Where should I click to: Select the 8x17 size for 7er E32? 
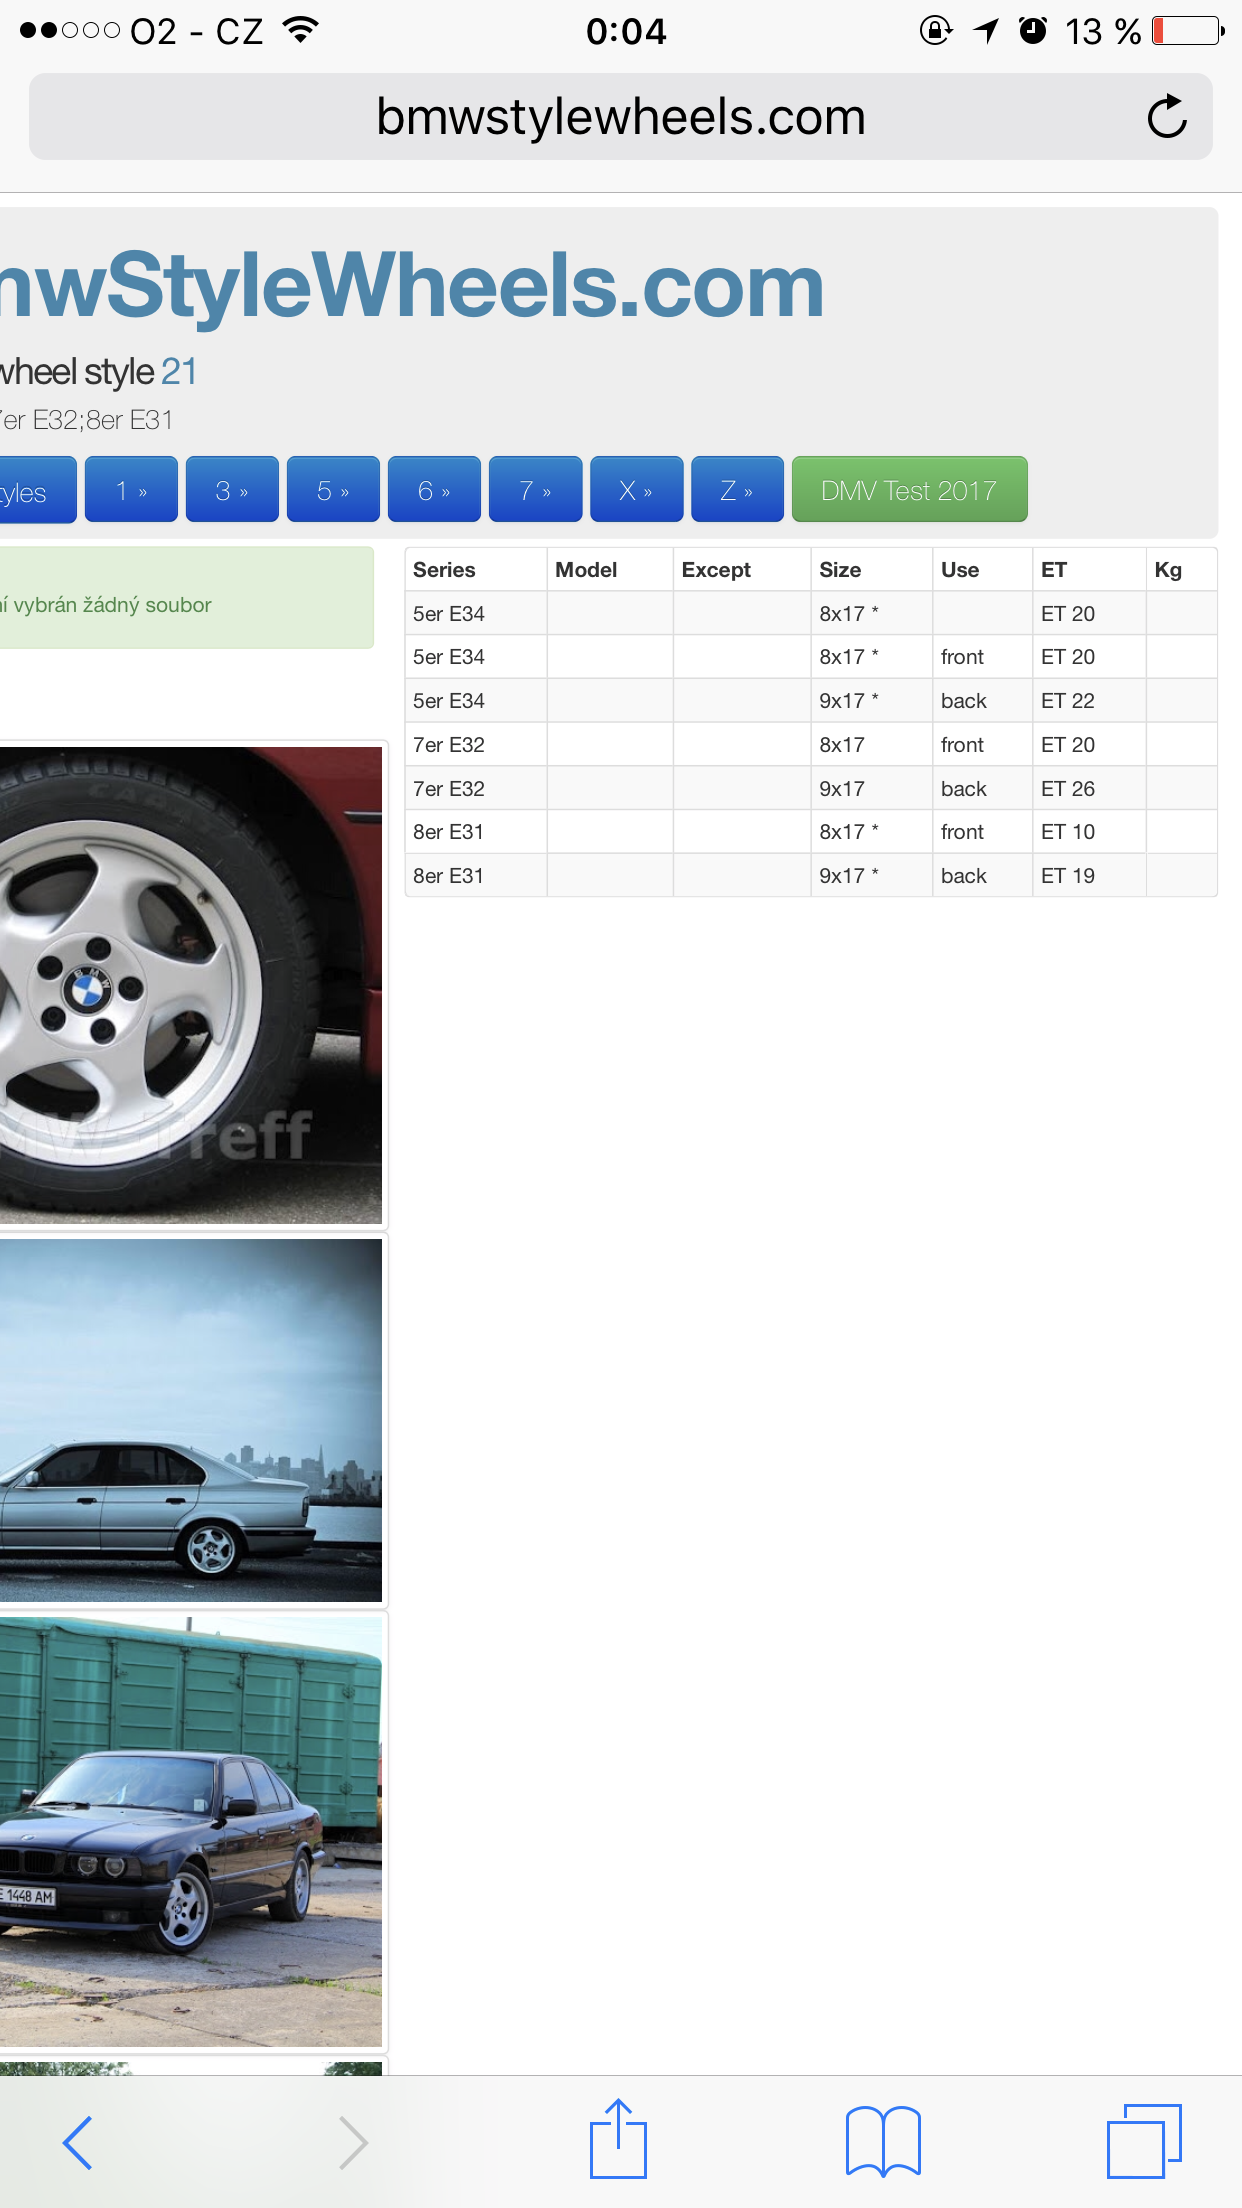871,745
